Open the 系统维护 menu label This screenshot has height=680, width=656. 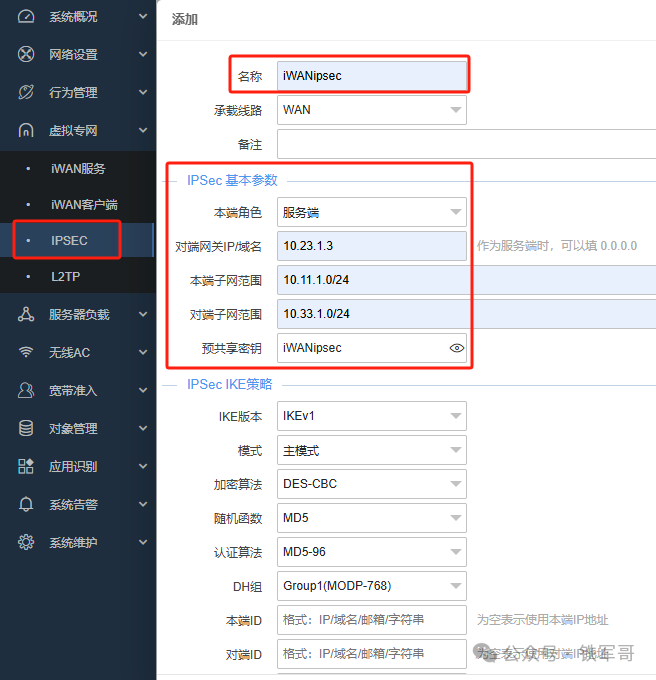tap(73, 543)
